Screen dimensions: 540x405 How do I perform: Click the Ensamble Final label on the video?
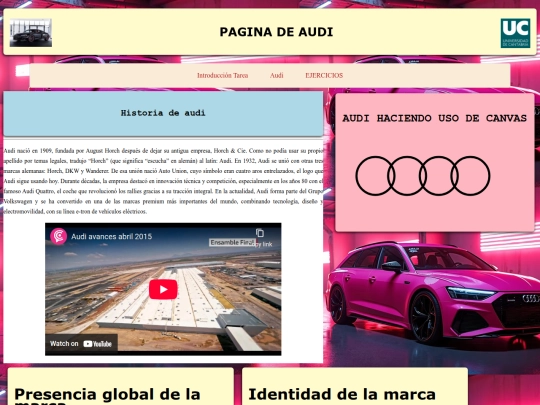[232, 242]
